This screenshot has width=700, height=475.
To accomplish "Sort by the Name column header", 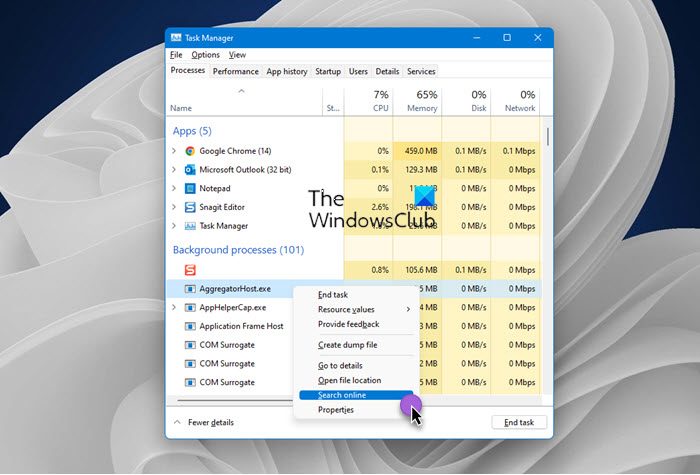I will 181,108.
